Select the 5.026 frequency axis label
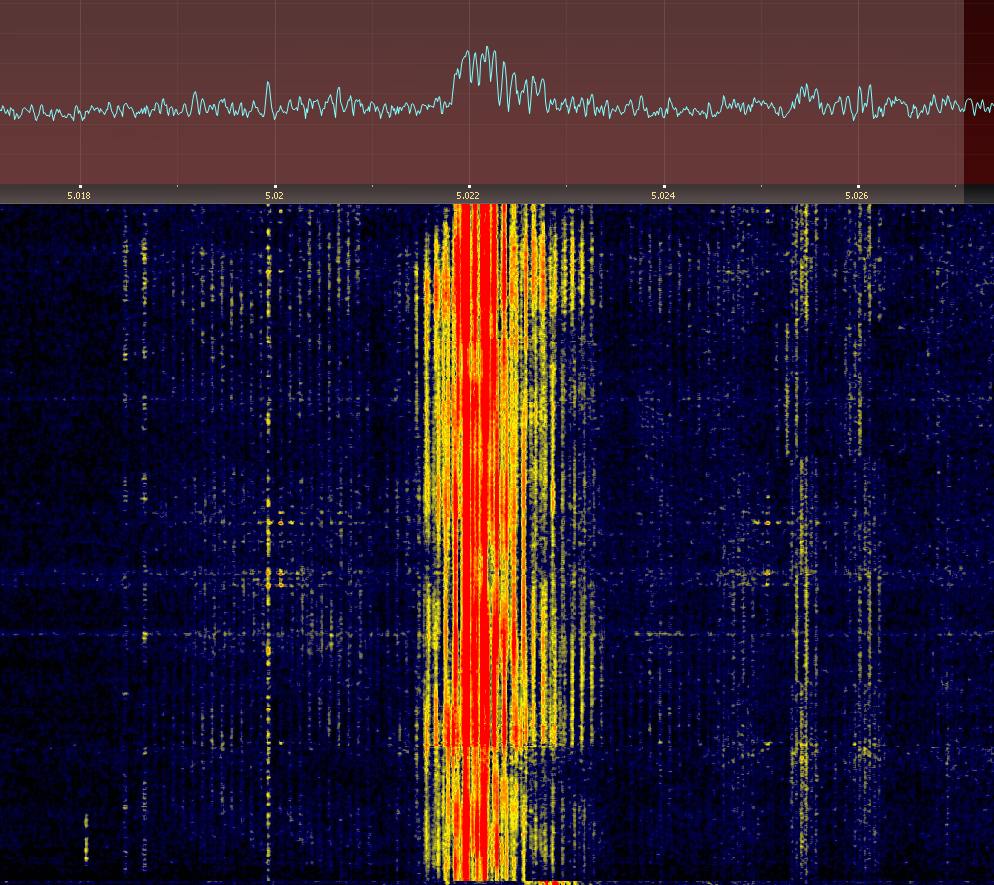 (857, 195)
